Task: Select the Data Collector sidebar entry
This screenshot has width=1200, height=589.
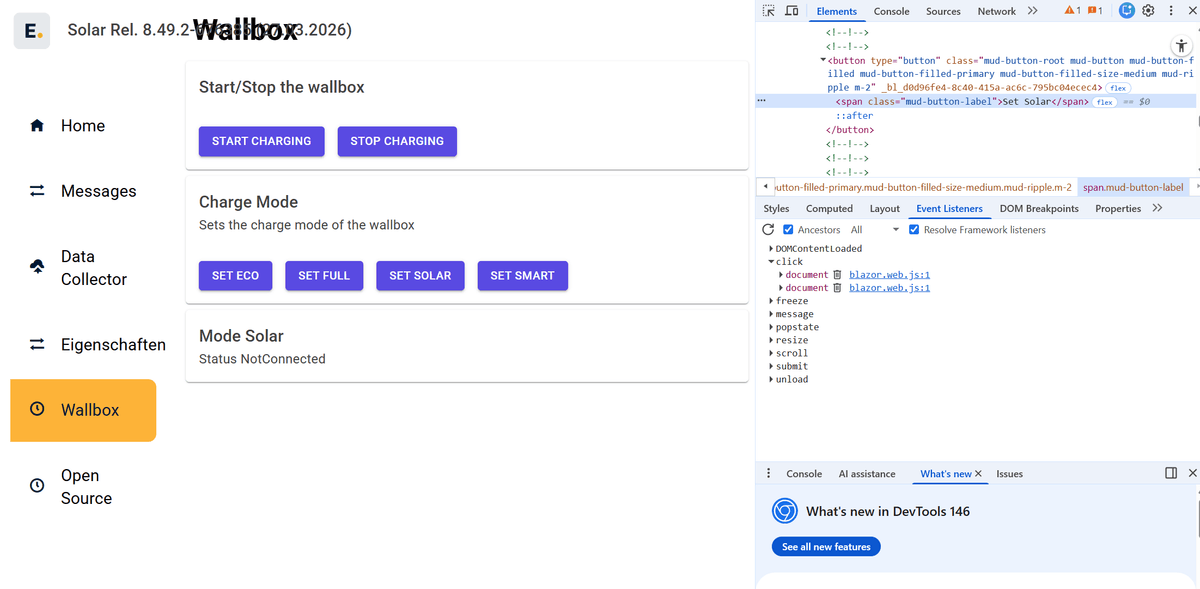Action: click(x=82, y=267)
